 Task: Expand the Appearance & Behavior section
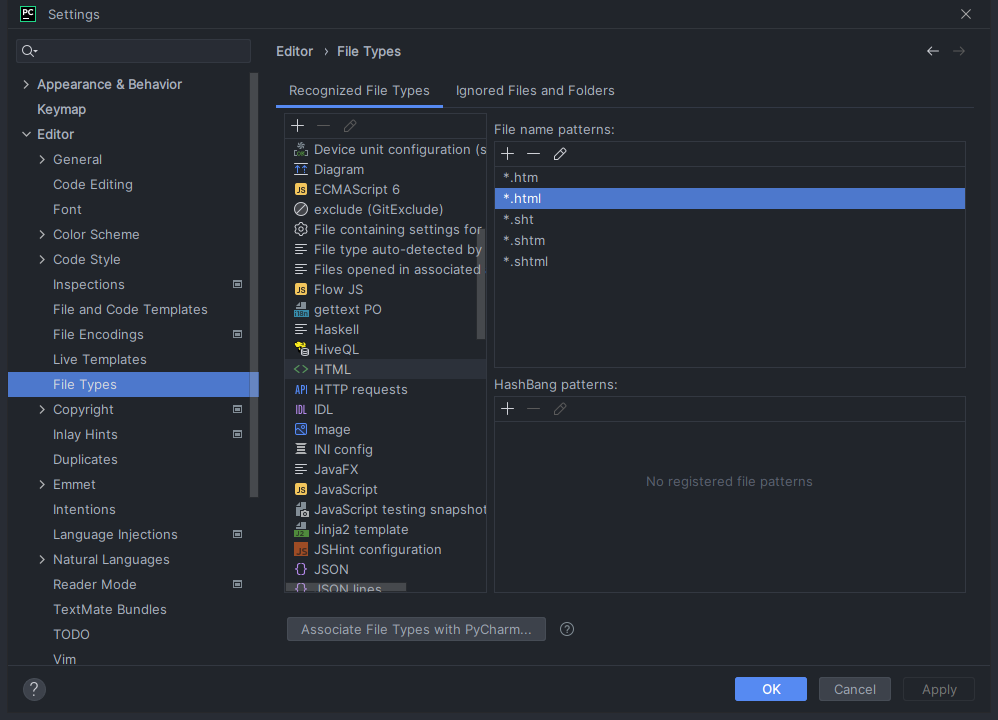tap(26, 85)
